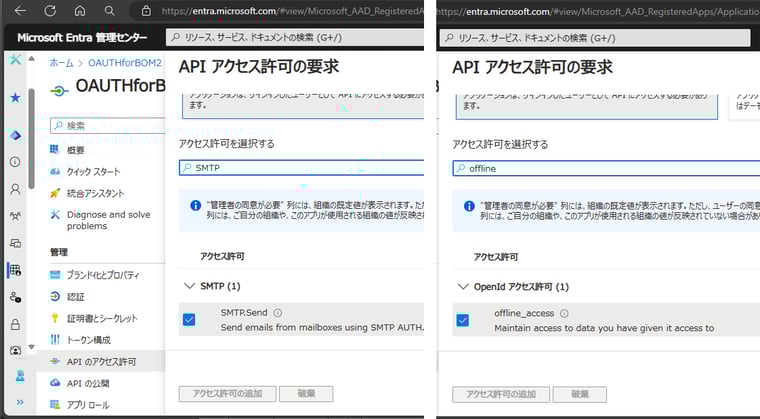Collapse the OpenId アクセス許可 (1) group
Image resolution: width=760 pixels, height=419 pixels.
click(463, 286)
